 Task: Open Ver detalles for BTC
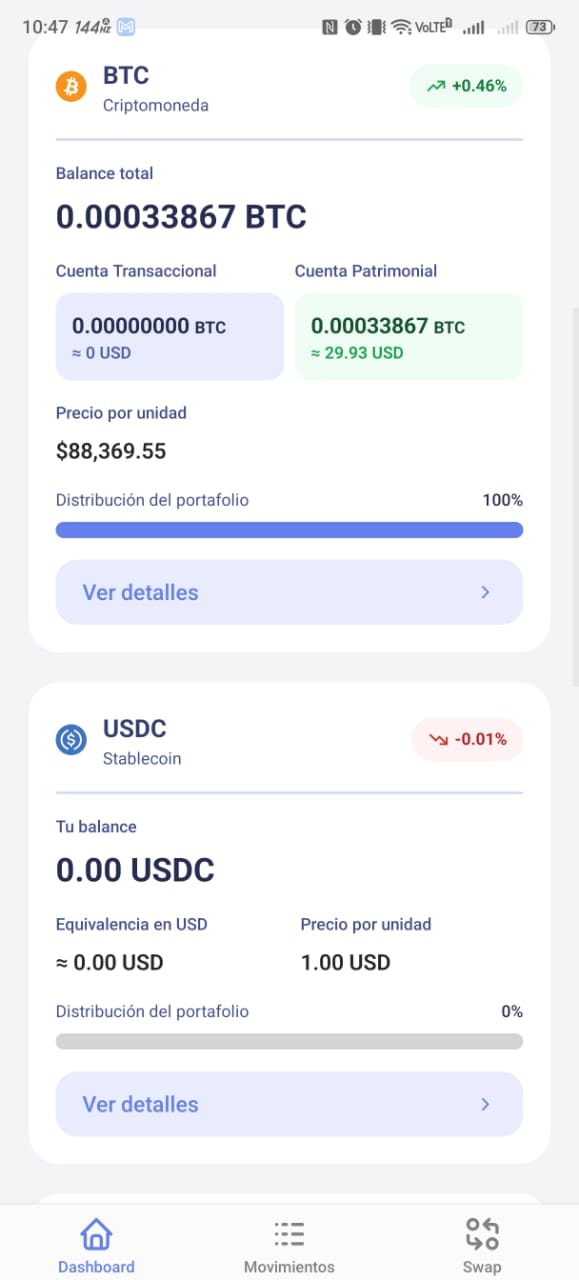pos(289,592)
